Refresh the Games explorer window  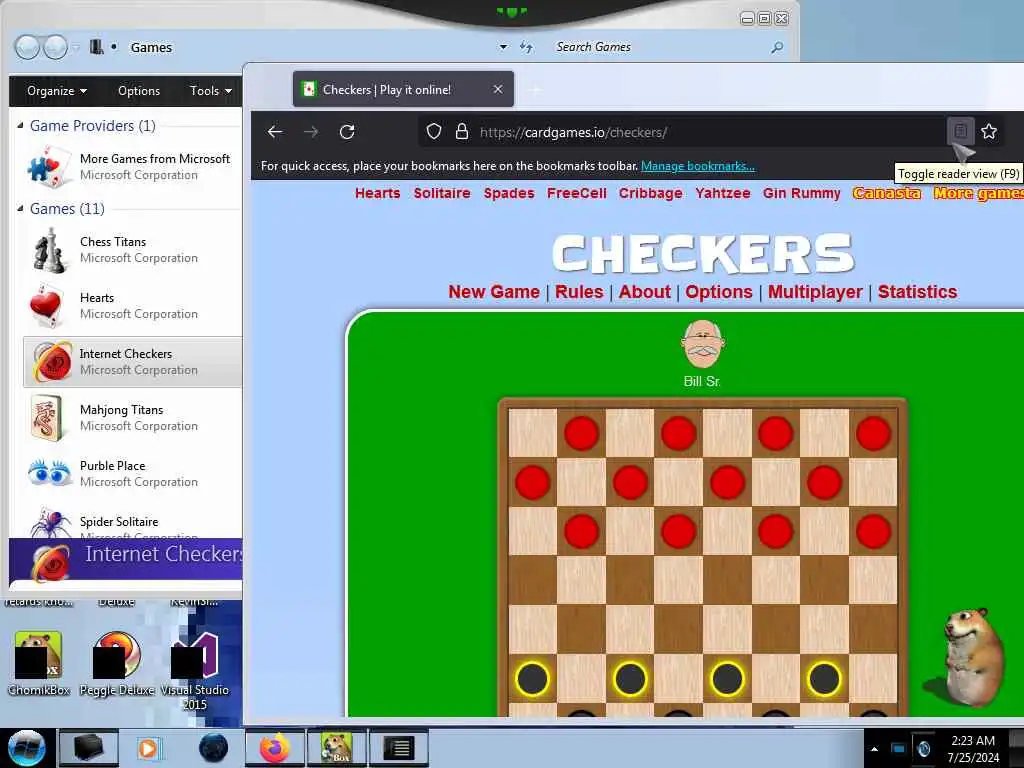(x=526, y=47)
